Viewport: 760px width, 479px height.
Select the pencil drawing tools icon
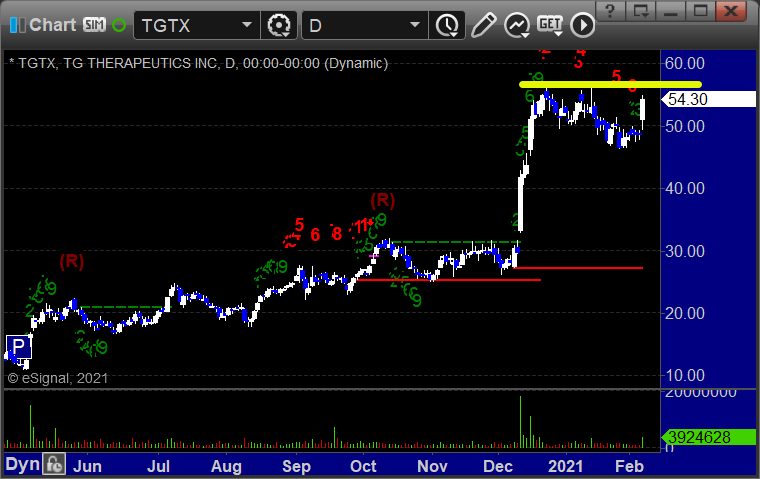(x=483, y=25)
